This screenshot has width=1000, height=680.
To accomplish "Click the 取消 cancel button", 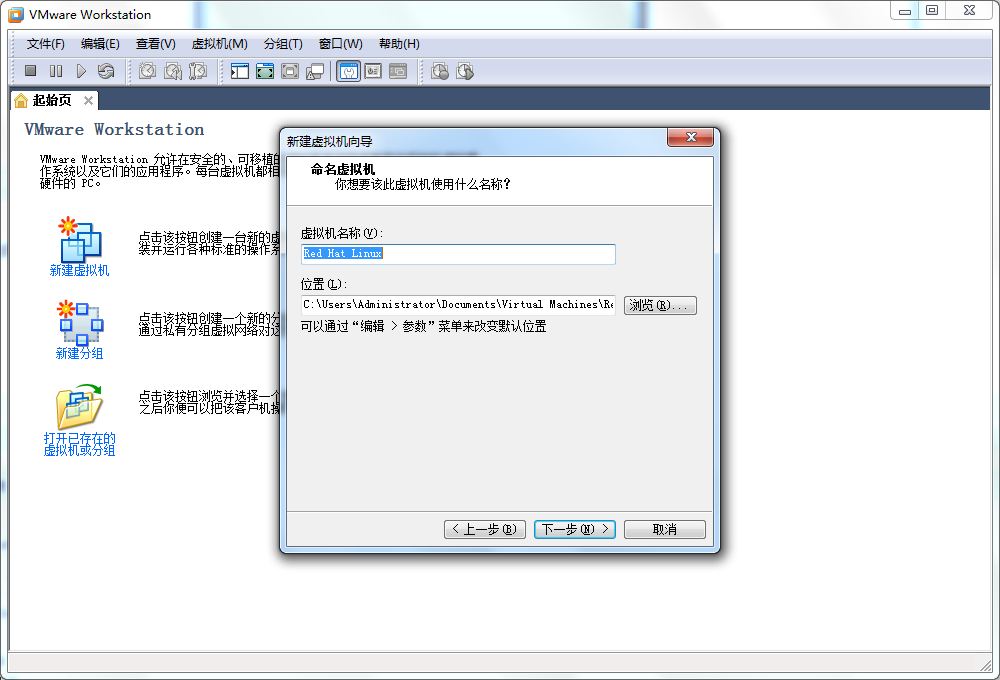I will 665,529.
